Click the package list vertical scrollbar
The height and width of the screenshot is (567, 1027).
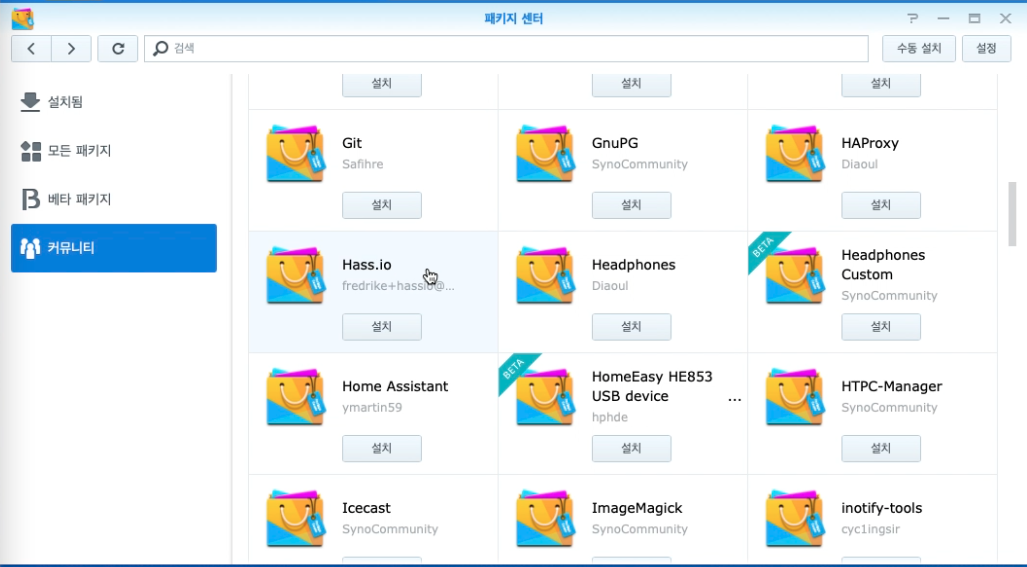click(x=1012, y=214)
